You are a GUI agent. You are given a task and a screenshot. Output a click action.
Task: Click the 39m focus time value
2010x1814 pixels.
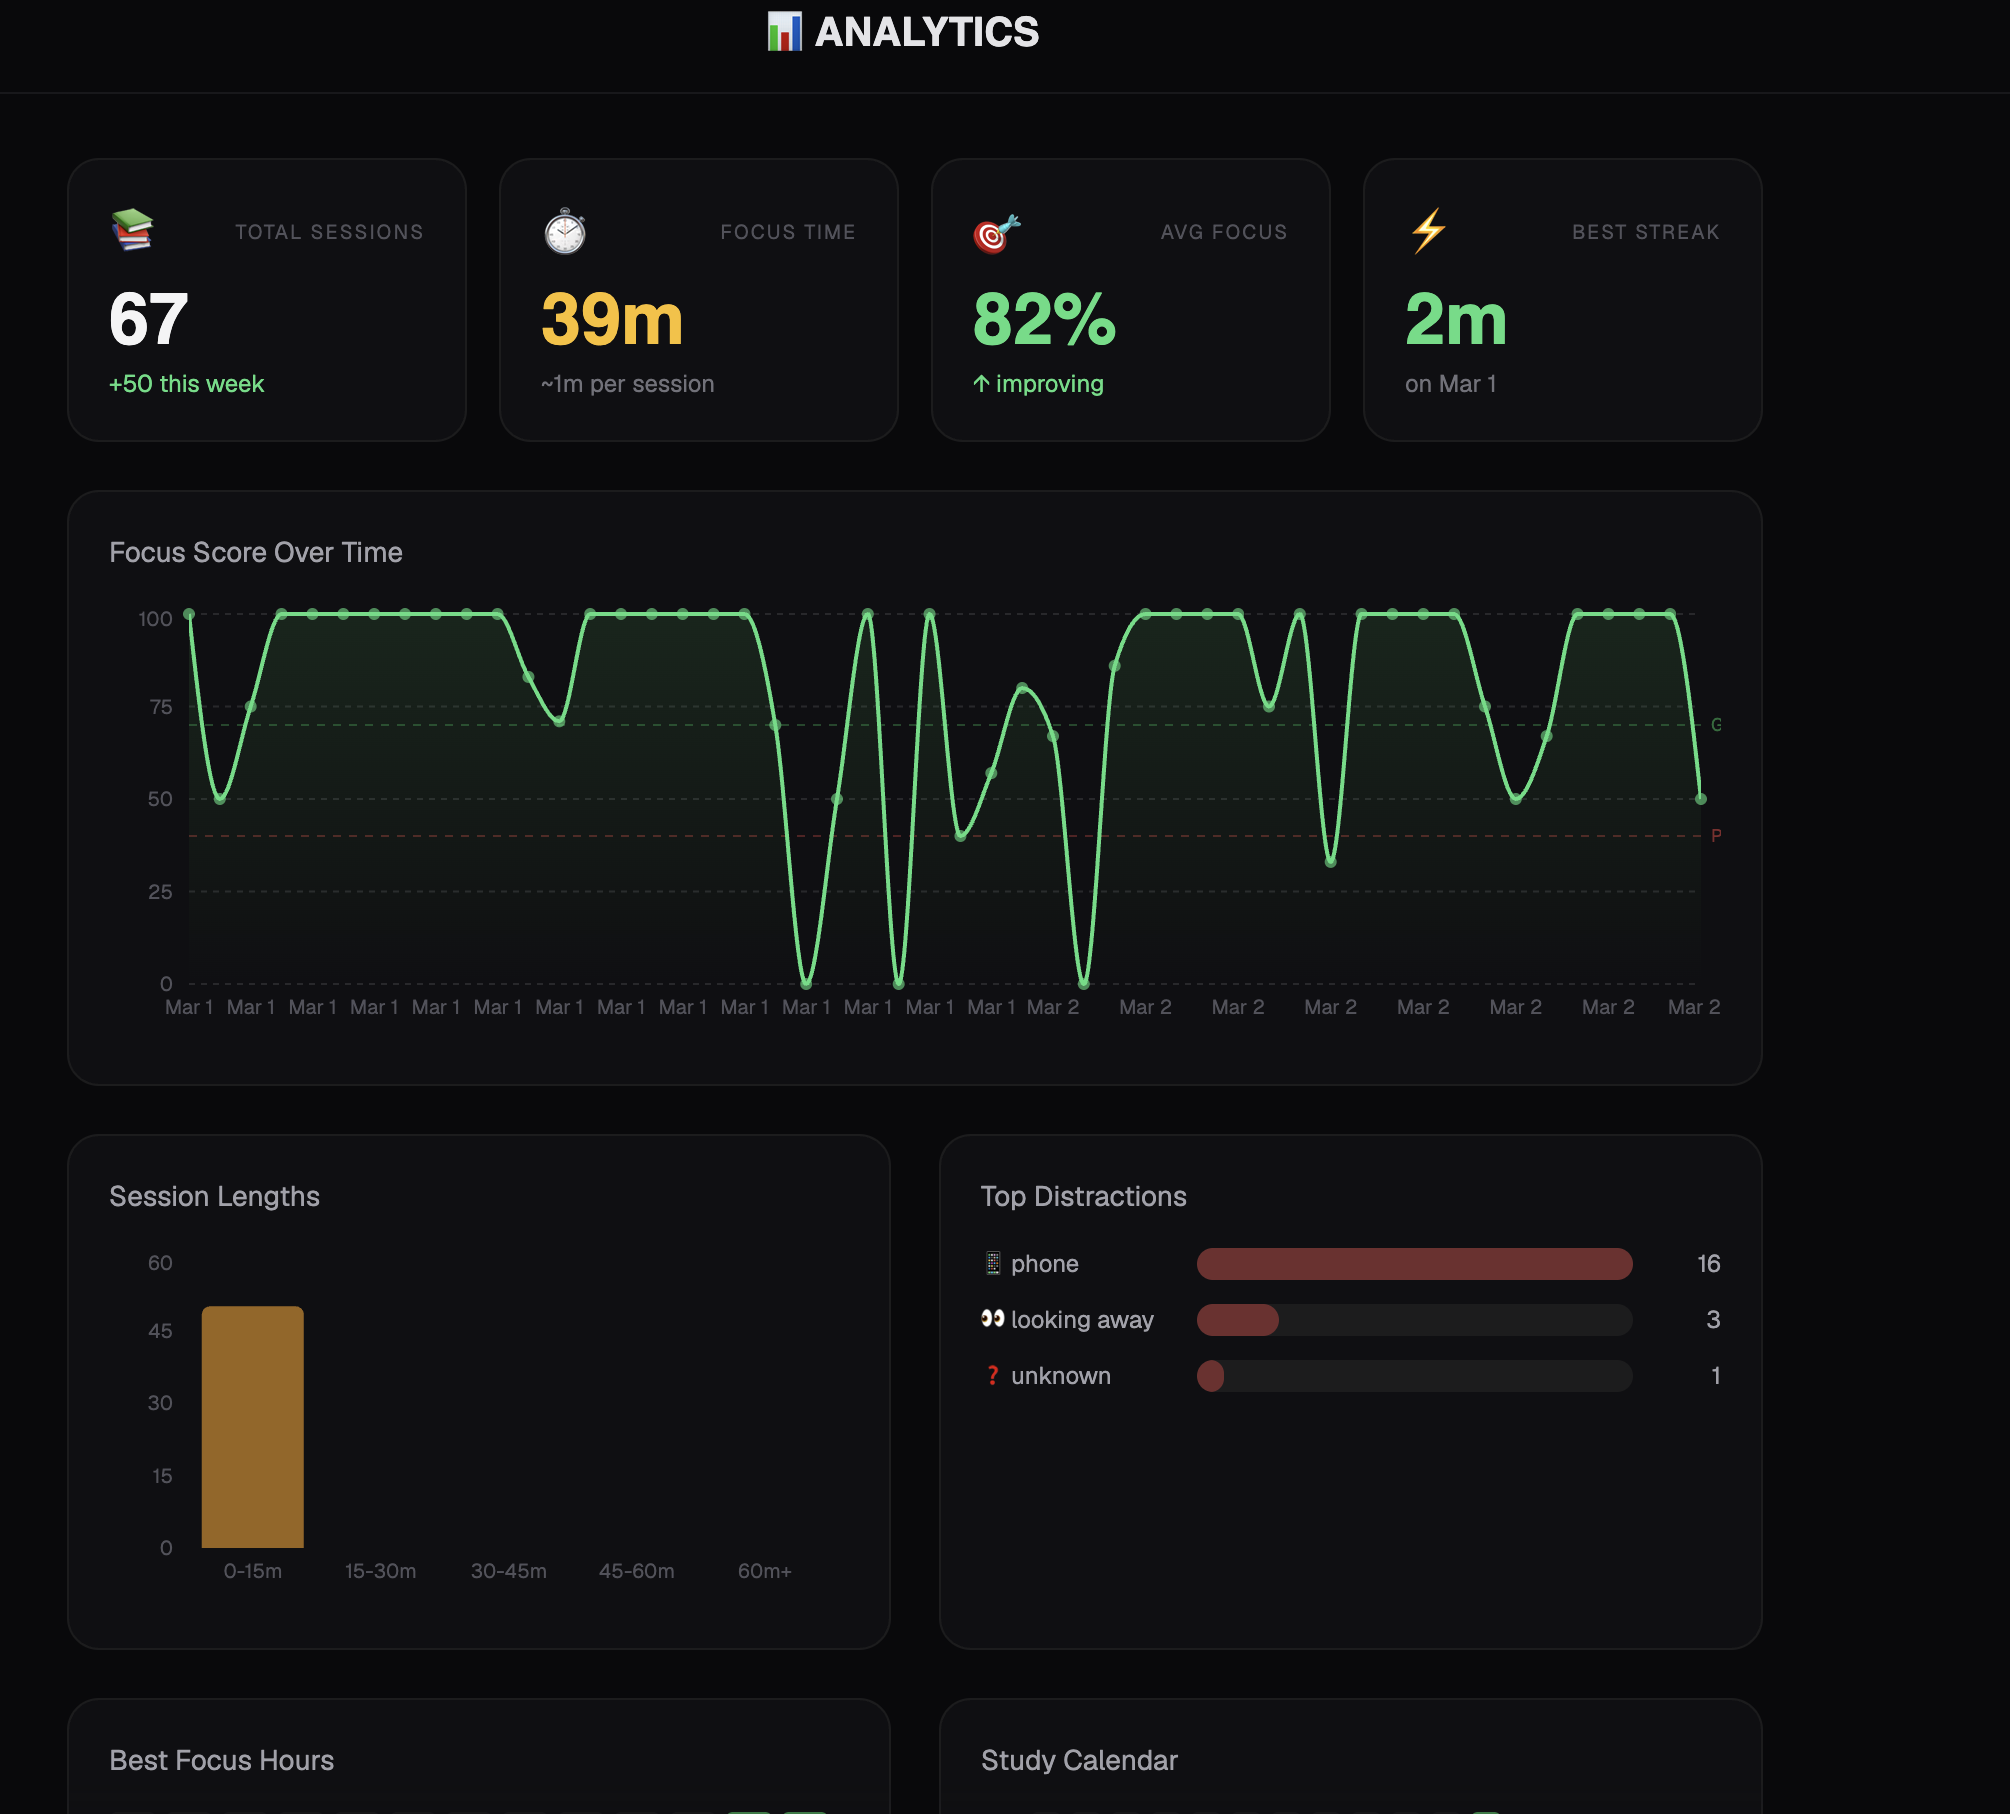click(x=612, y=320)
